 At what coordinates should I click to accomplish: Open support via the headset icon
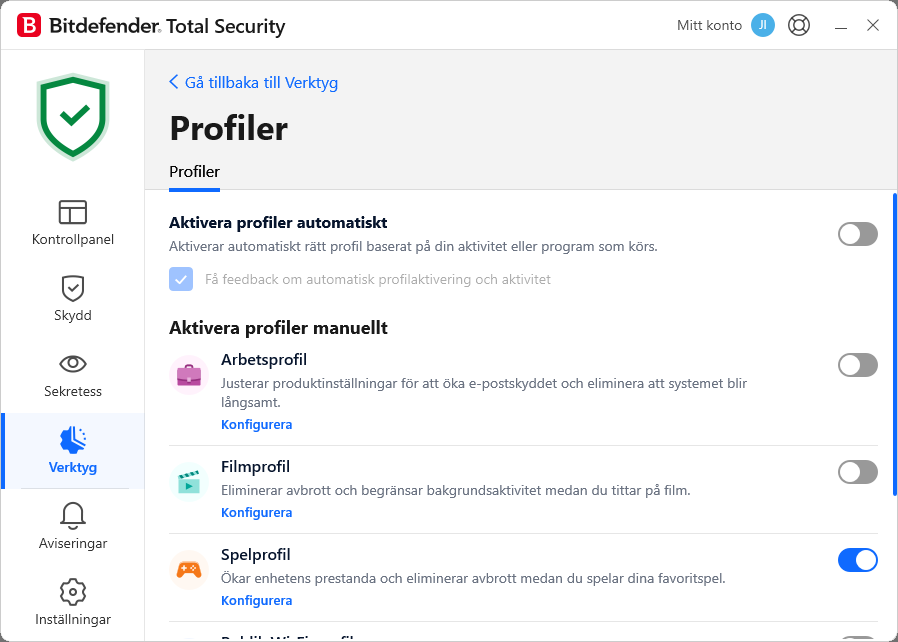798,25
